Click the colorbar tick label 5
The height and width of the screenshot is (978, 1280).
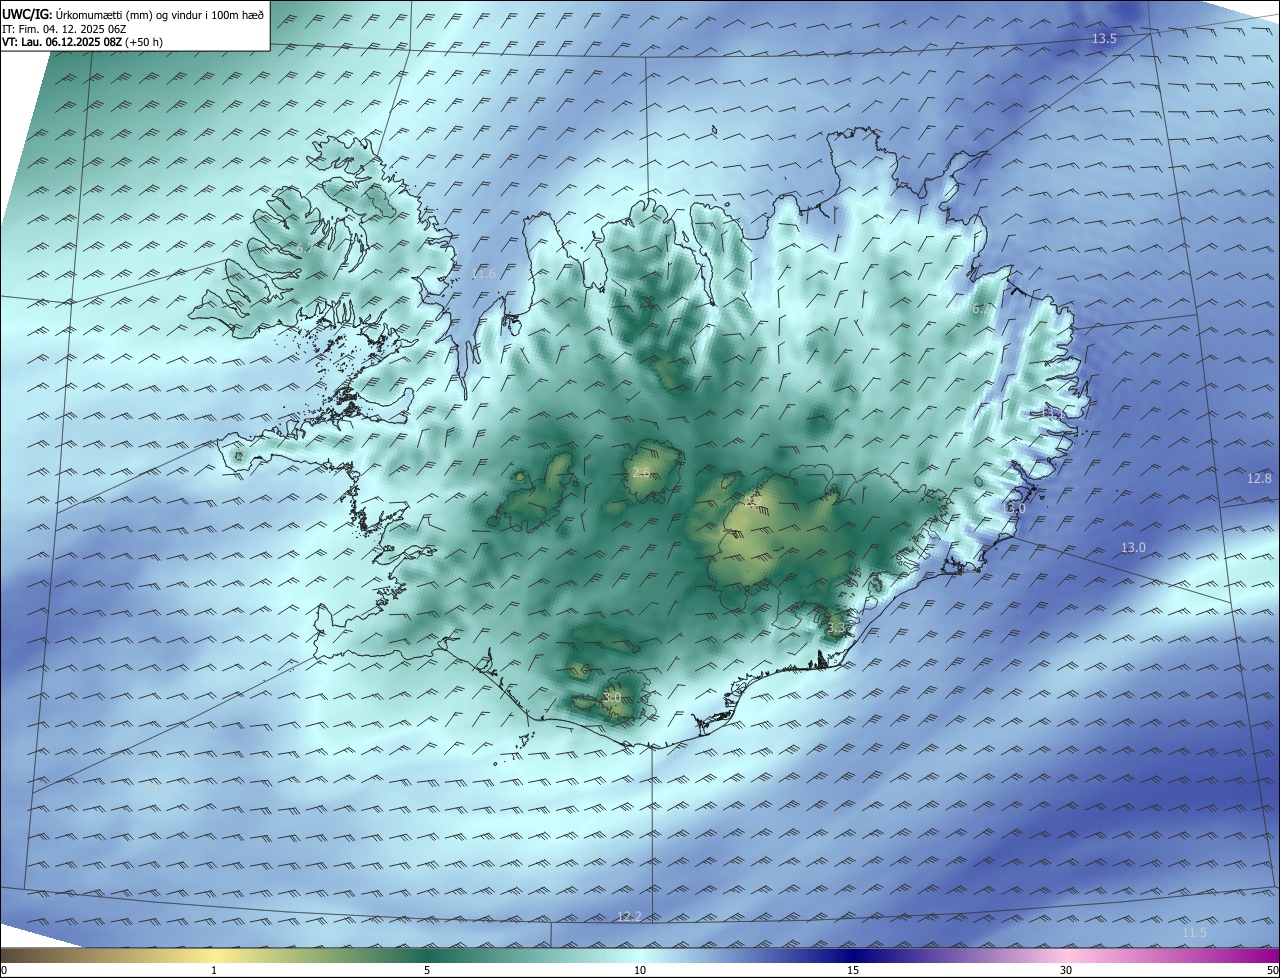click(x=427, y=970)
